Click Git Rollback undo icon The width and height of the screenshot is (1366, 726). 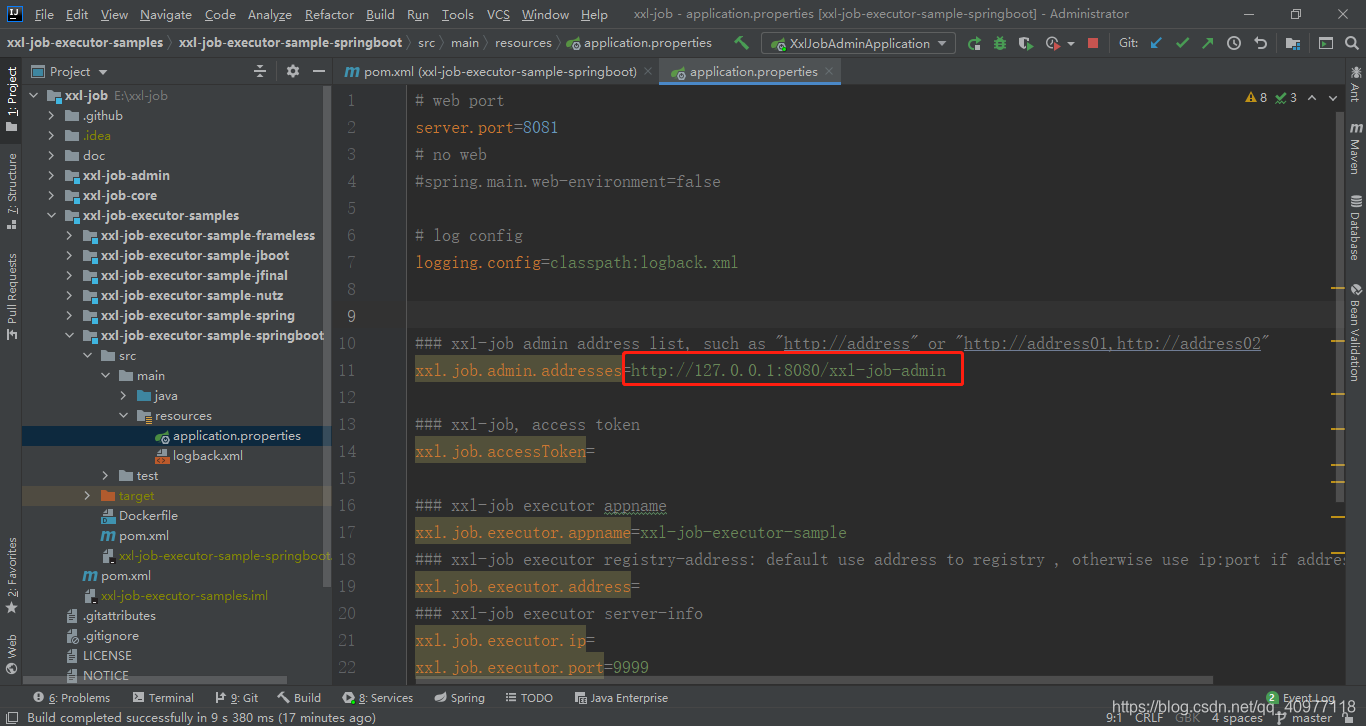[1260, 43]
